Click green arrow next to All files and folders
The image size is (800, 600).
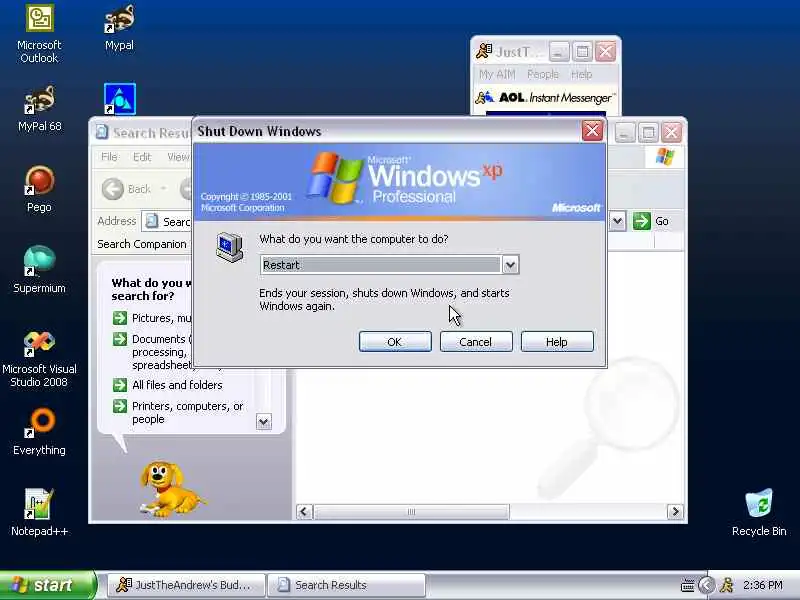[120, 385]
